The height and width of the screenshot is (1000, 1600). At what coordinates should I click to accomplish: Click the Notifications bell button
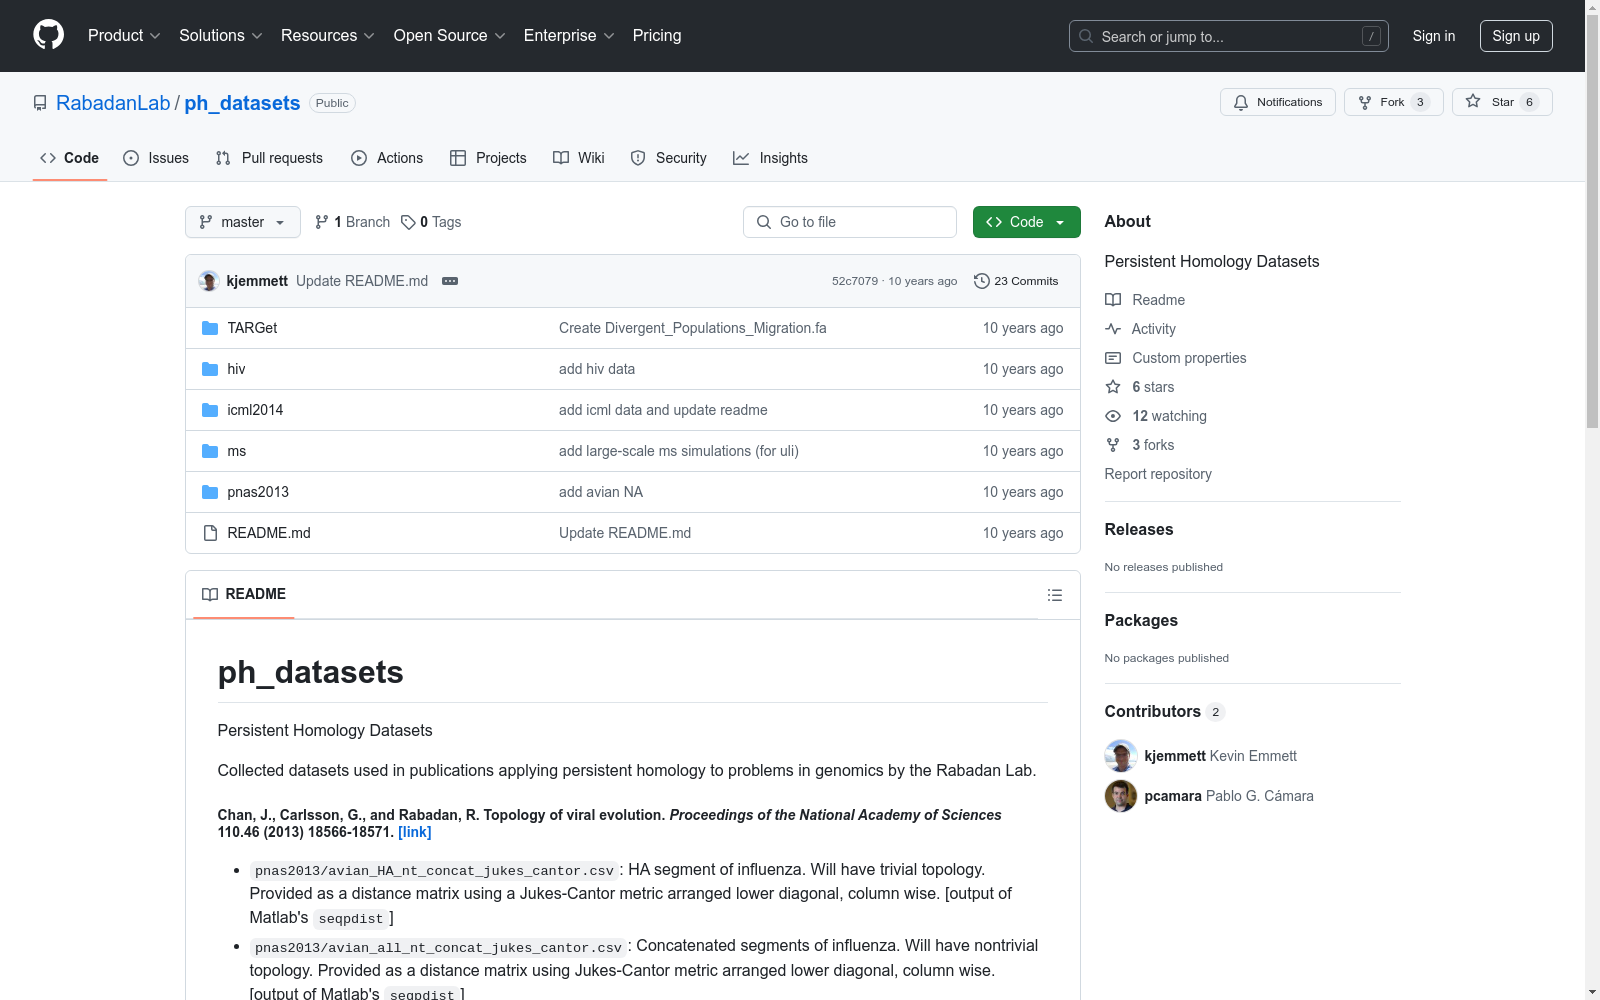tap(1277, 102)
